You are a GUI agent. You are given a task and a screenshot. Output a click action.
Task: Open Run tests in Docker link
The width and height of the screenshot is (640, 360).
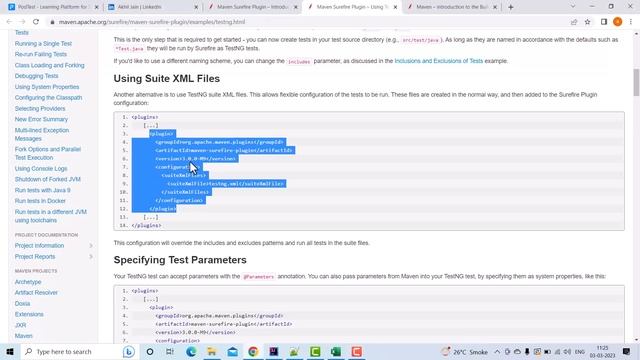point(40,201)
